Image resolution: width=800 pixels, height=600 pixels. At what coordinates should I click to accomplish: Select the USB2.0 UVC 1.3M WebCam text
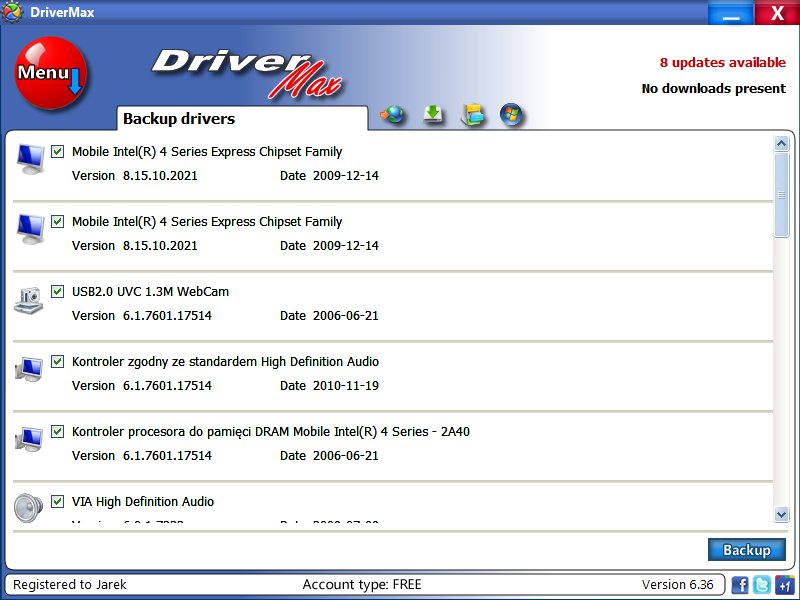click(x=151, y=291)
